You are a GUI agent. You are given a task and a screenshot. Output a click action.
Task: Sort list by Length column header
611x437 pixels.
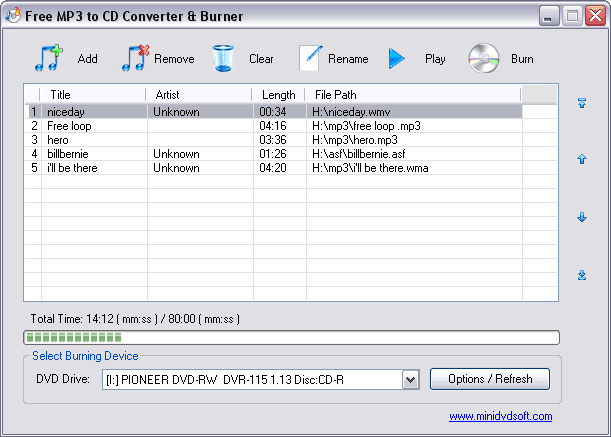(x=278, y=95)
